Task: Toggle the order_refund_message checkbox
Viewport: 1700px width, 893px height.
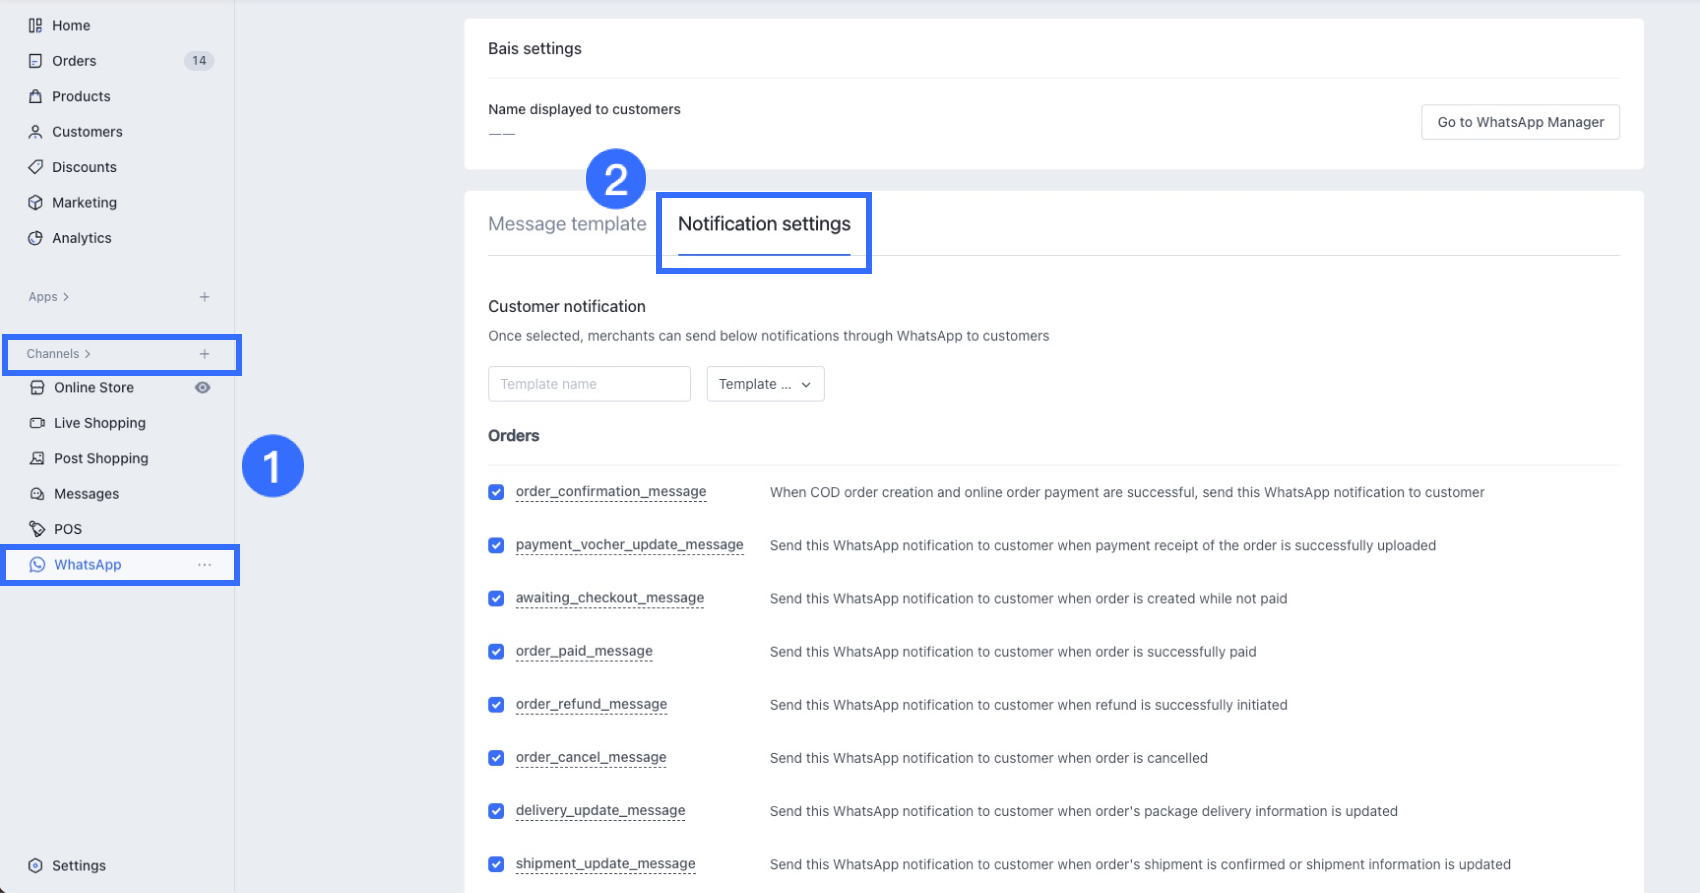Action: [x=496, y=705]
